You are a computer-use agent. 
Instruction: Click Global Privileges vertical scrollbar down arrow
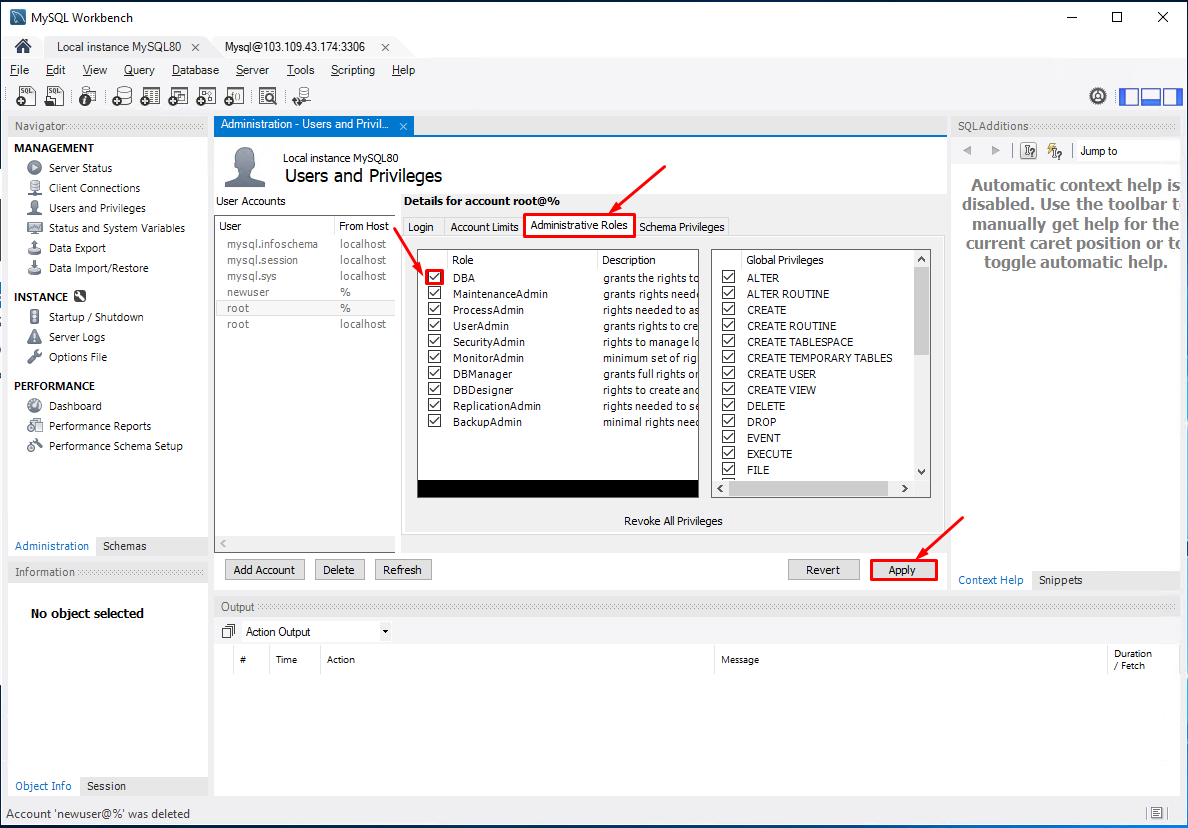click(x=921, y=471)
